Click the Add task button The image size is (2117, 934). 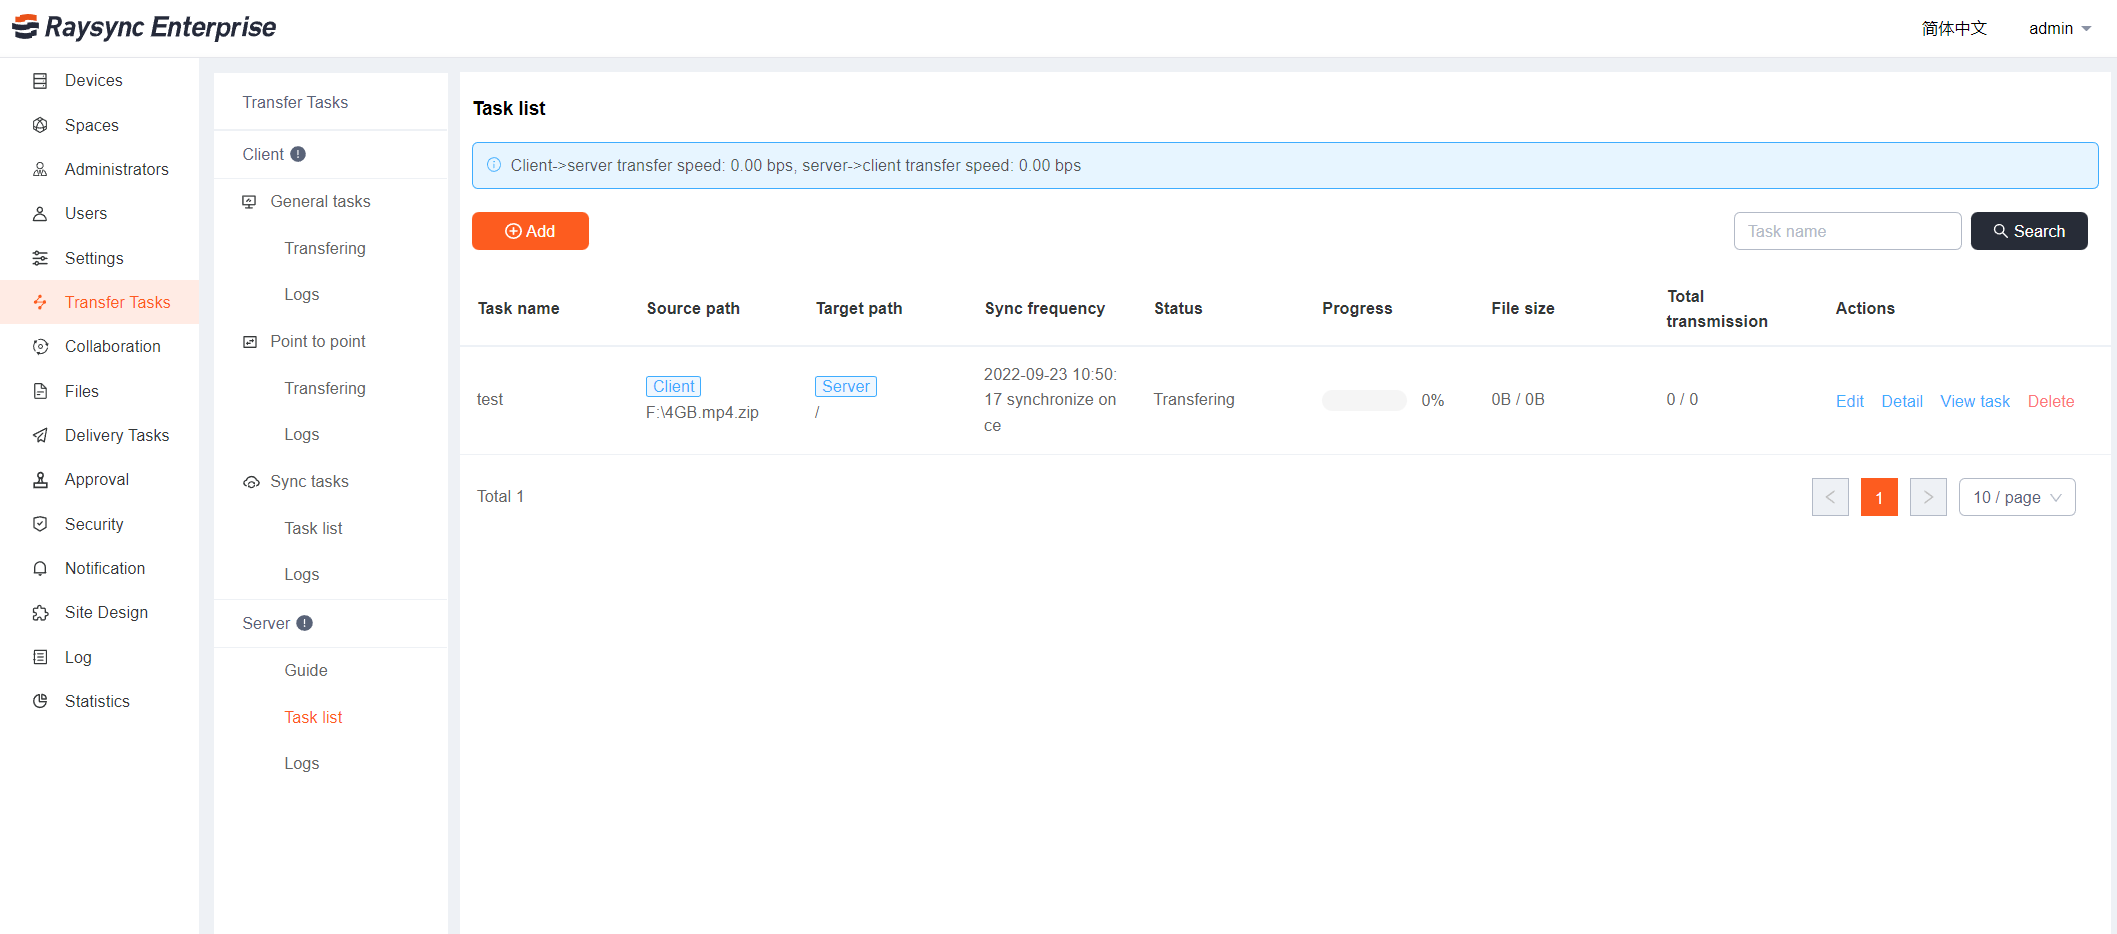click(530, 231)
